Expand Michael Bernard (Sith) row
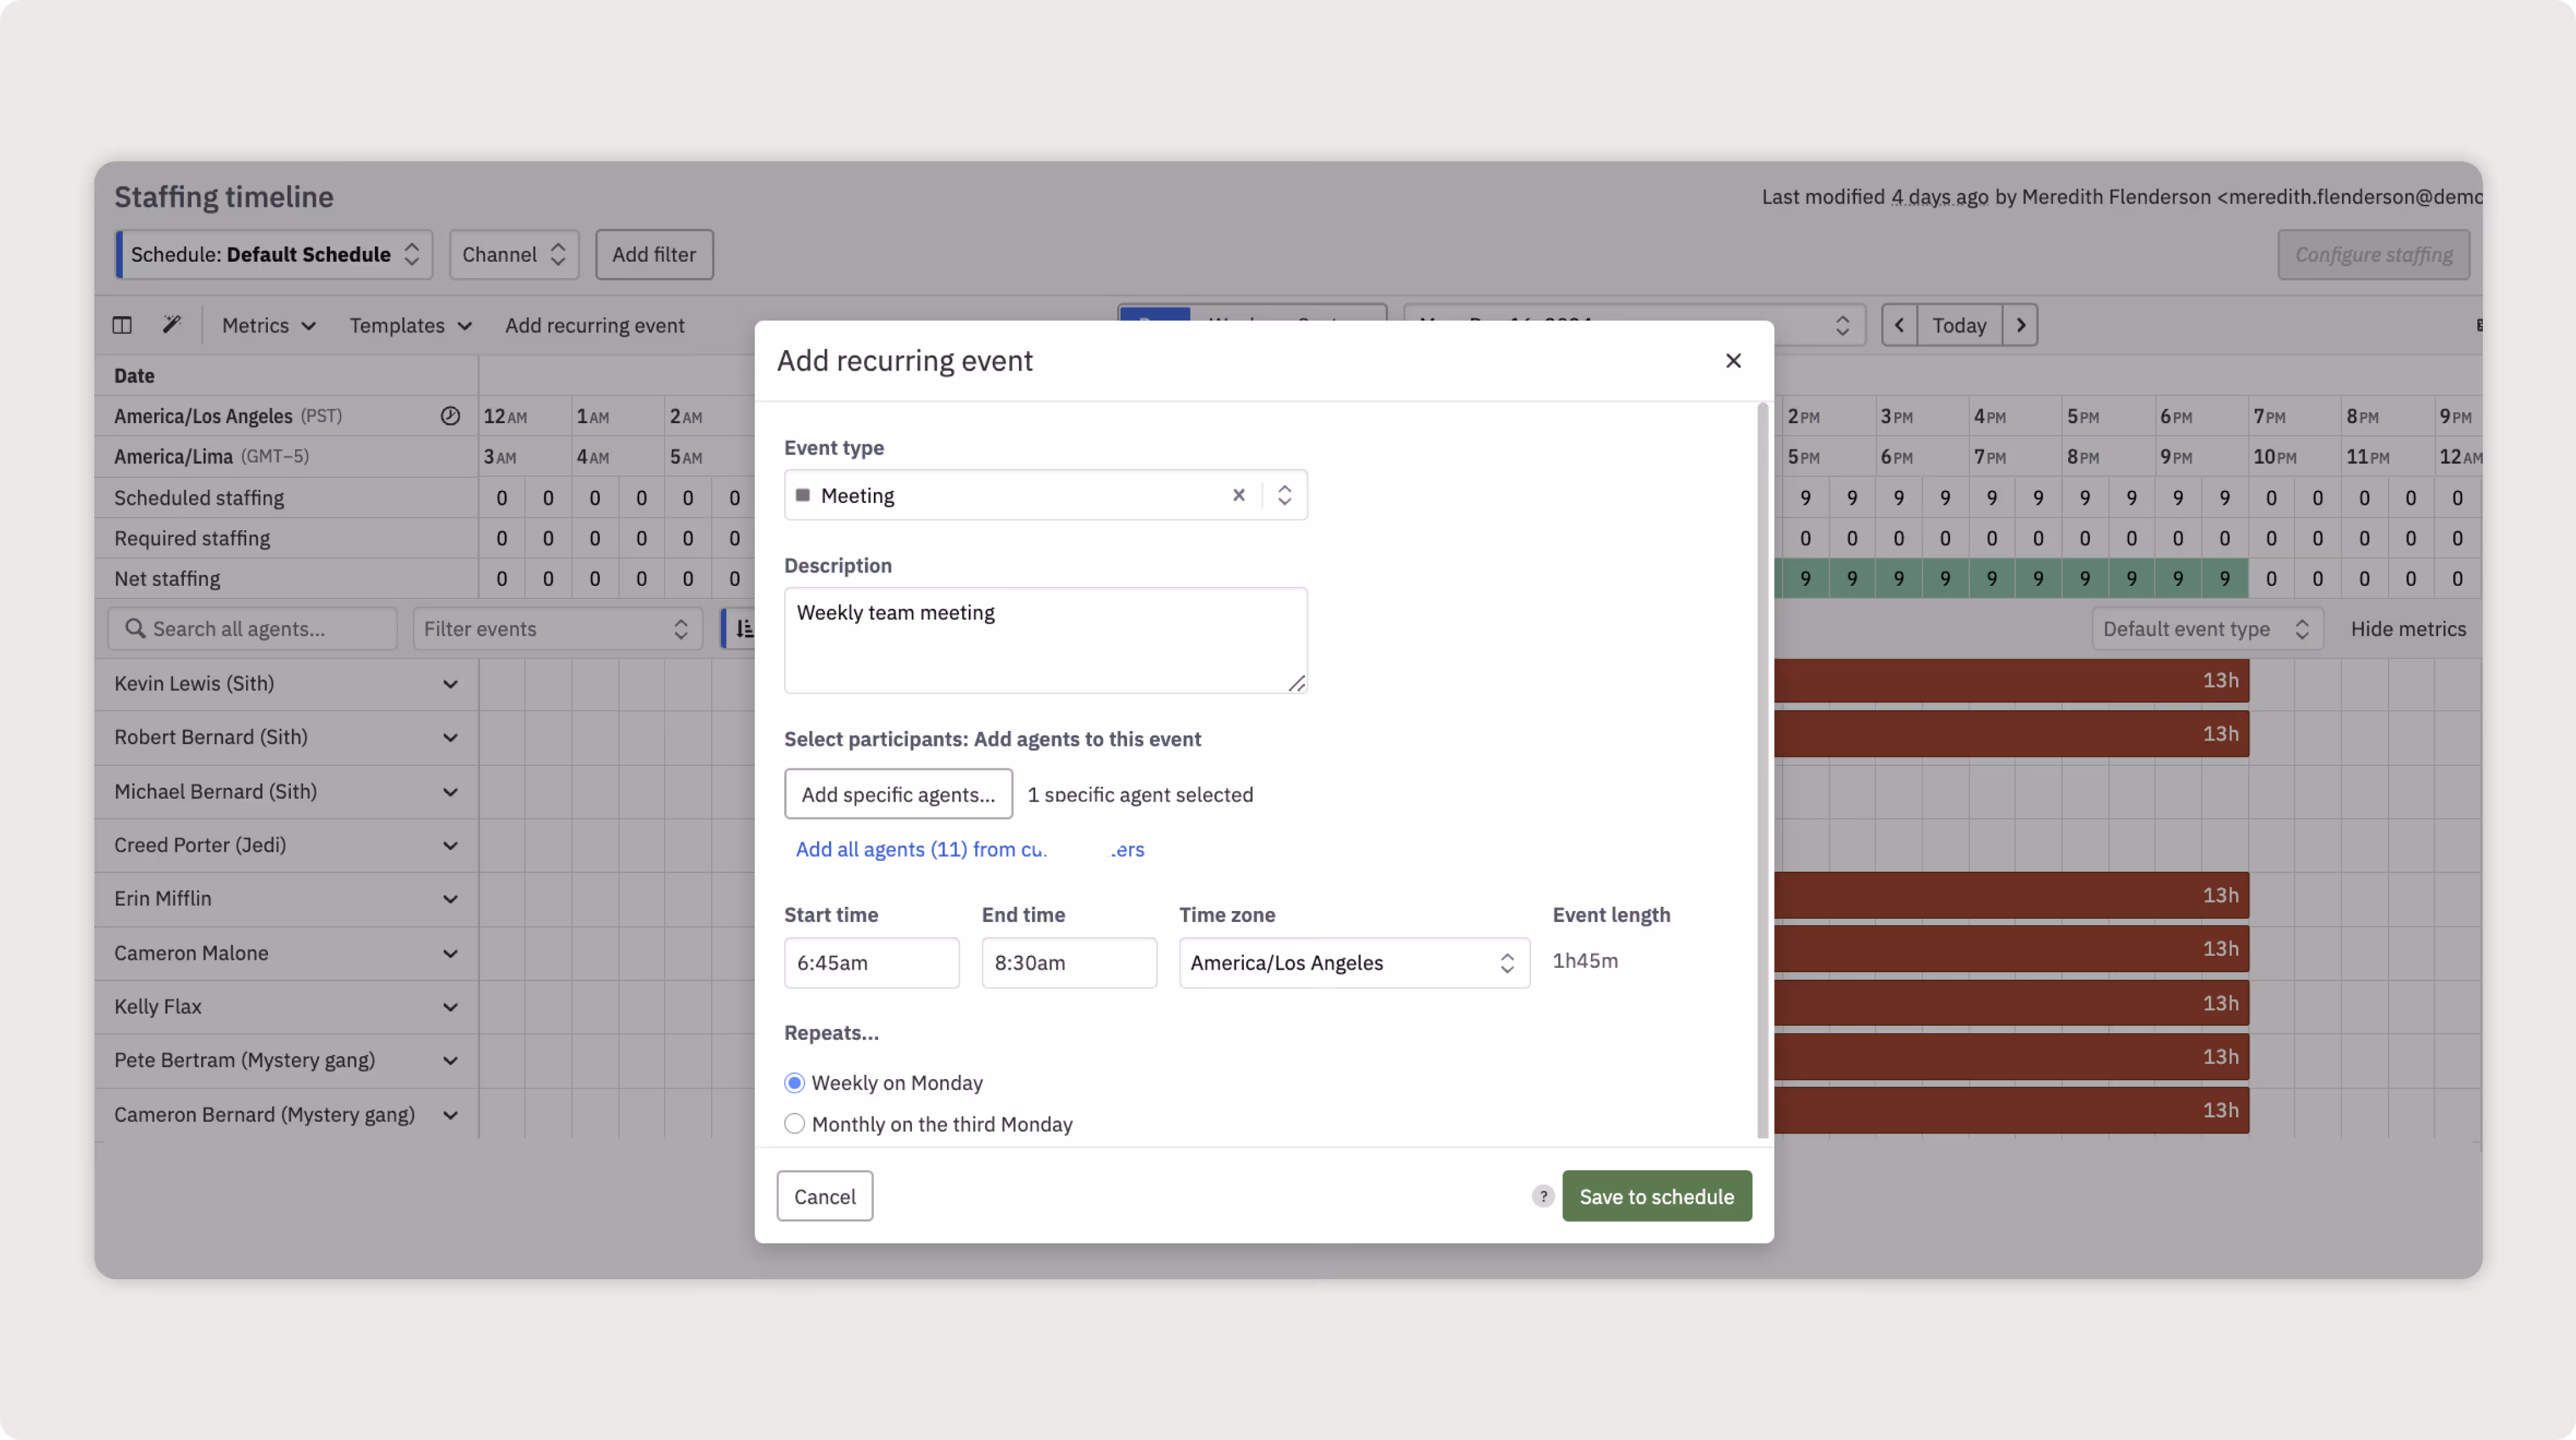The image size is (2576, 1440). [x=450, y=791]
